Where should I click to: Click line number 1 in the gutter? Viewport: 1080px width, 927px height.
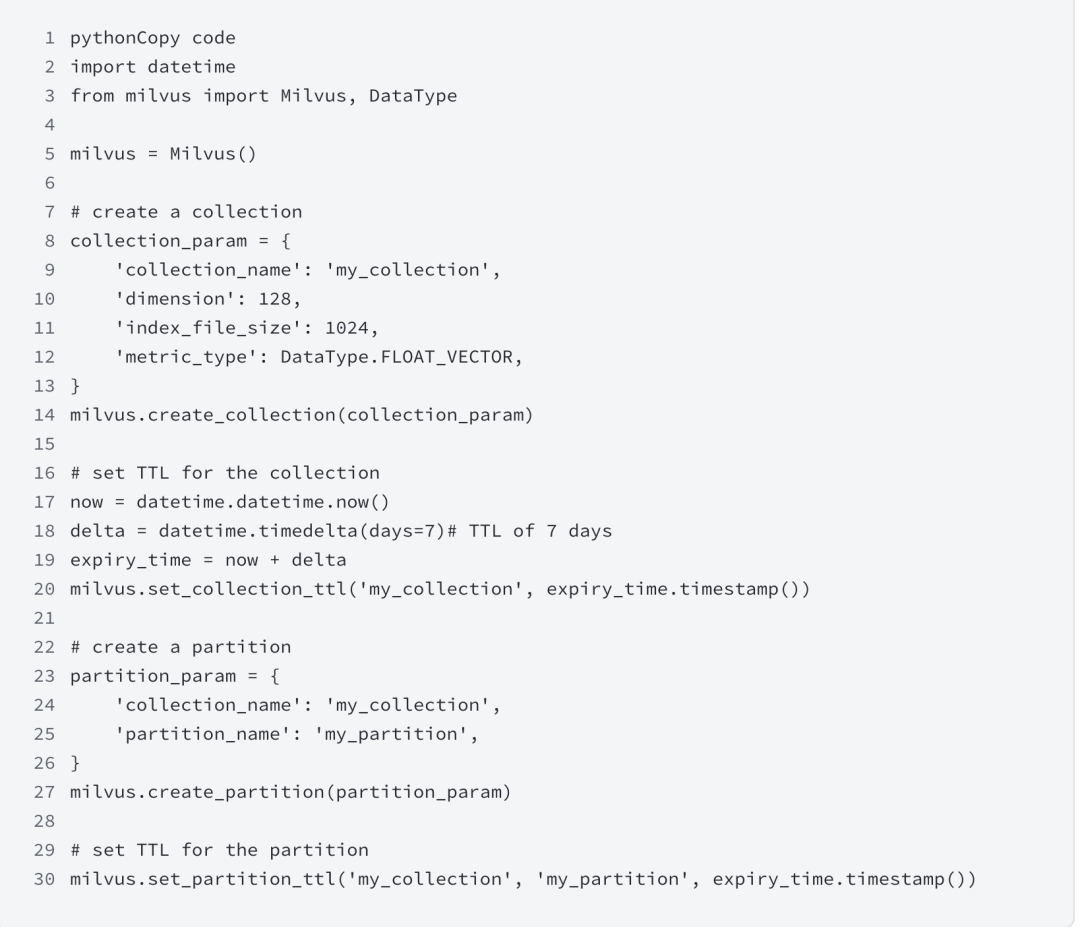pyautogui.click(x=50, y=38)
